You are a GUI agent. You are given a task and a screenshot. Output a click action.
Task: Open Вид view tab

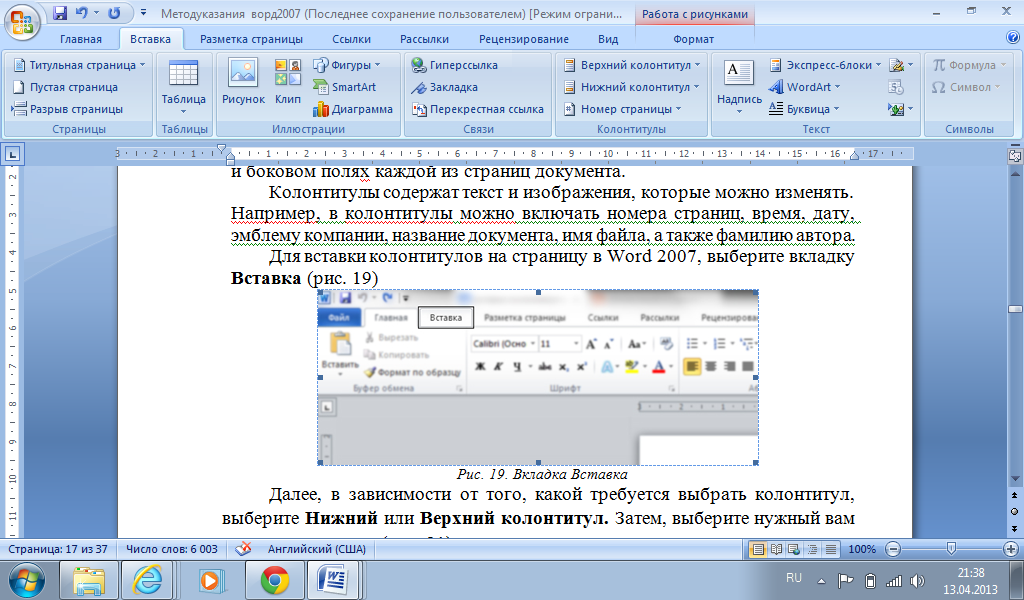pyautogui.click(x=608, y=39)
